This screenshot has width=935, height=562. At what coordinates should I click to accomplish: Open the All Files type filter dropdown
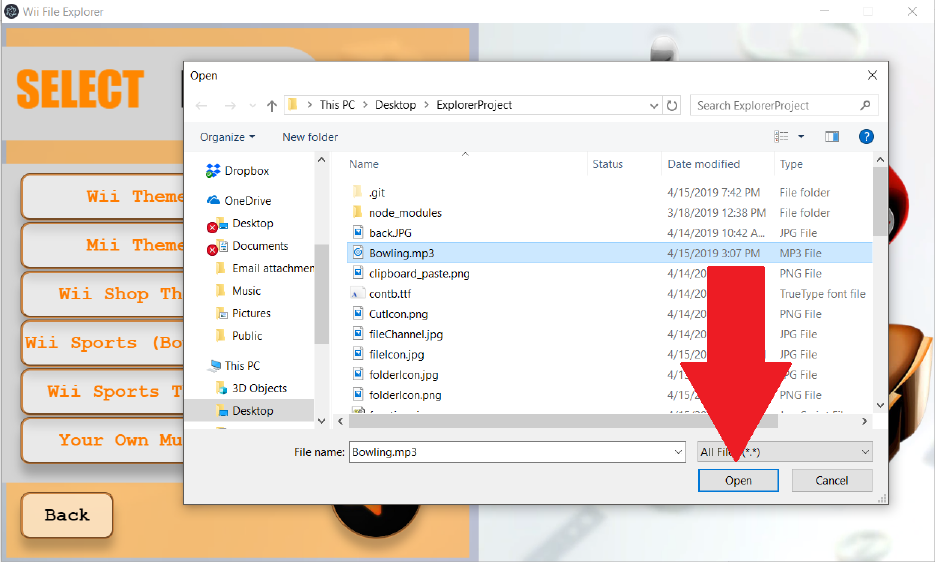pos(784,452)
